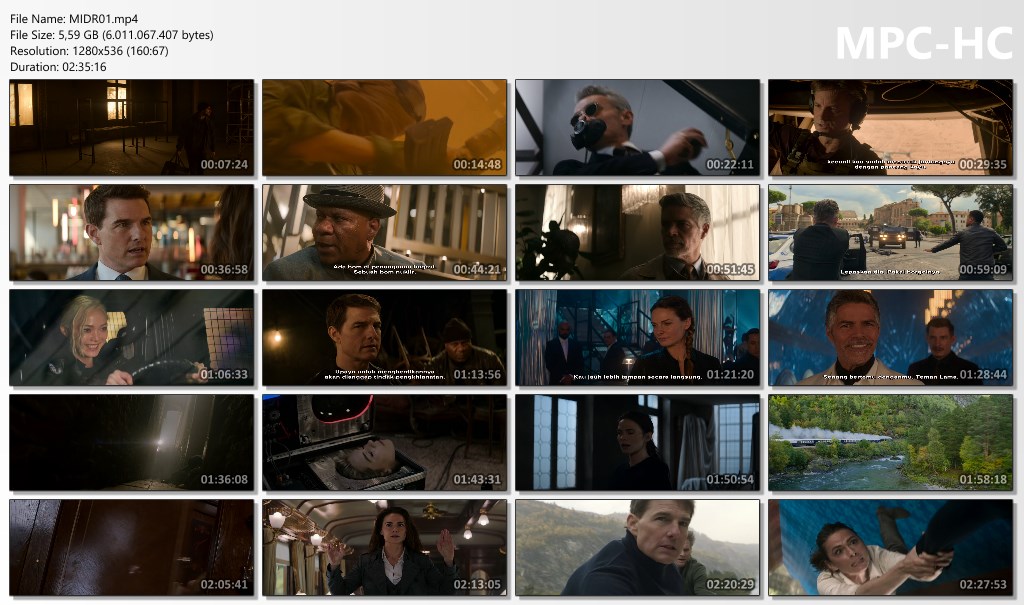
Task: Click the File Size 5,59 GB line
Action: point(112,35)
